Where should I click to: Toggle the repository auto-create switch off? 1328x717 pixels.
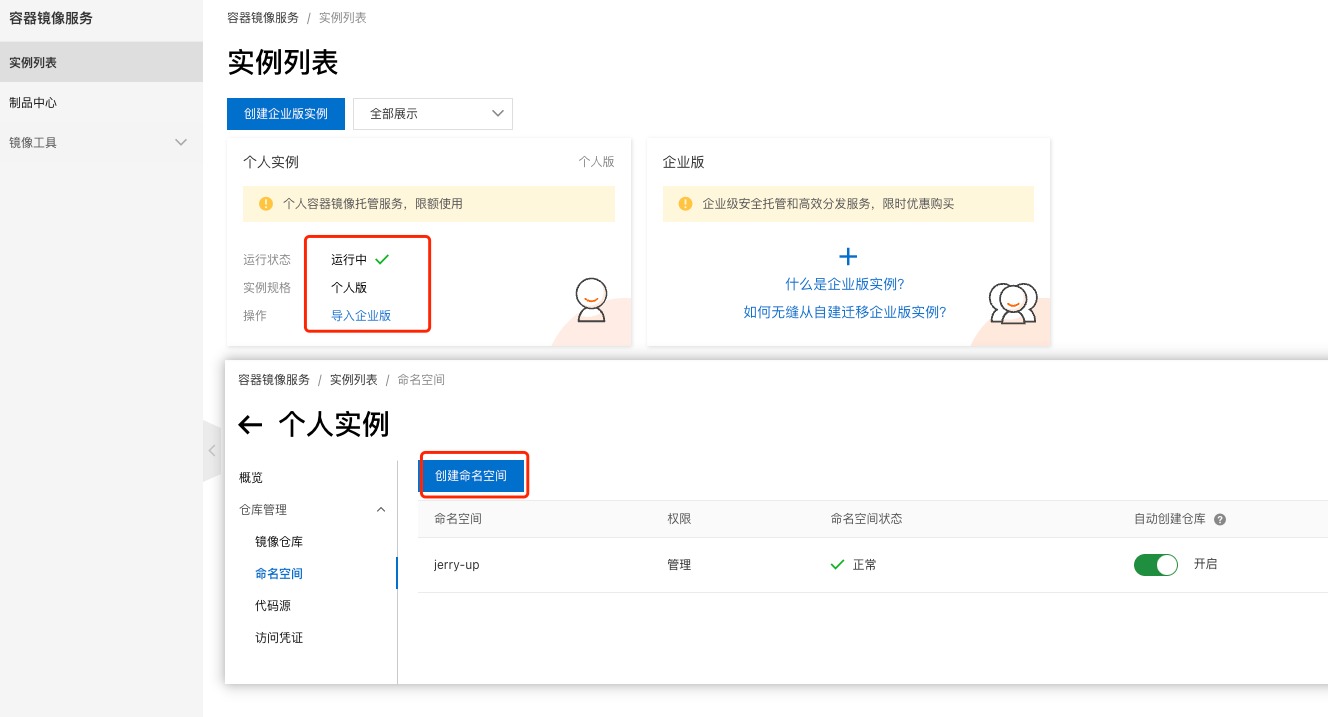click(1156, 564)
